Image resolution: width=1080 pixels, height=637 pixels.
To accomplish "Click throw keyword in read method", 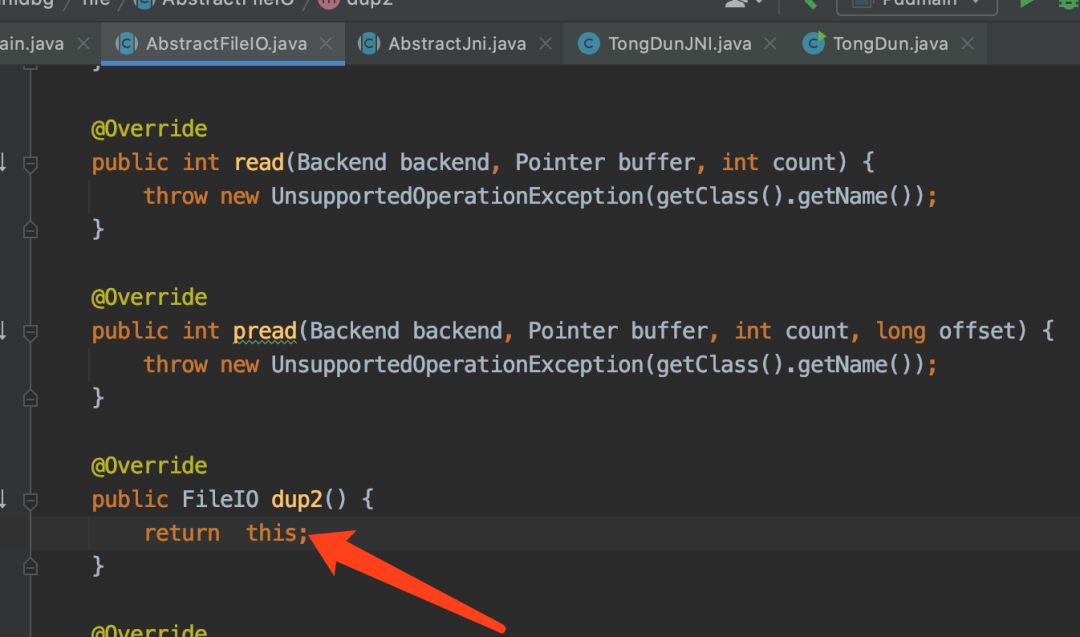I will 176,196.
